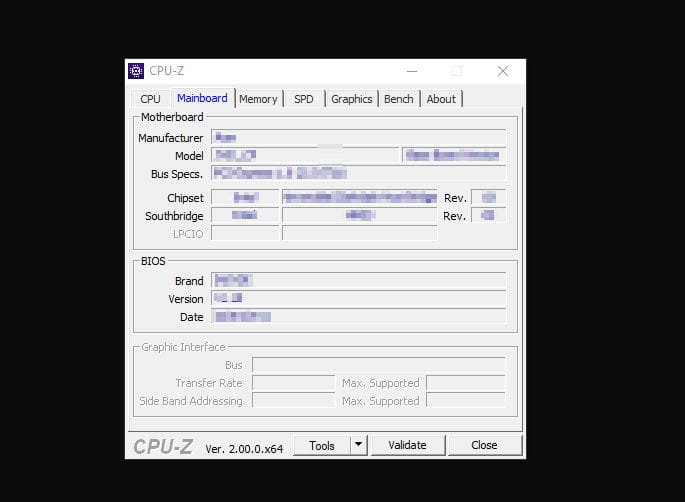Click the CPU-Z app icon in title bar
Screen dimensions: 685x502
136,71
